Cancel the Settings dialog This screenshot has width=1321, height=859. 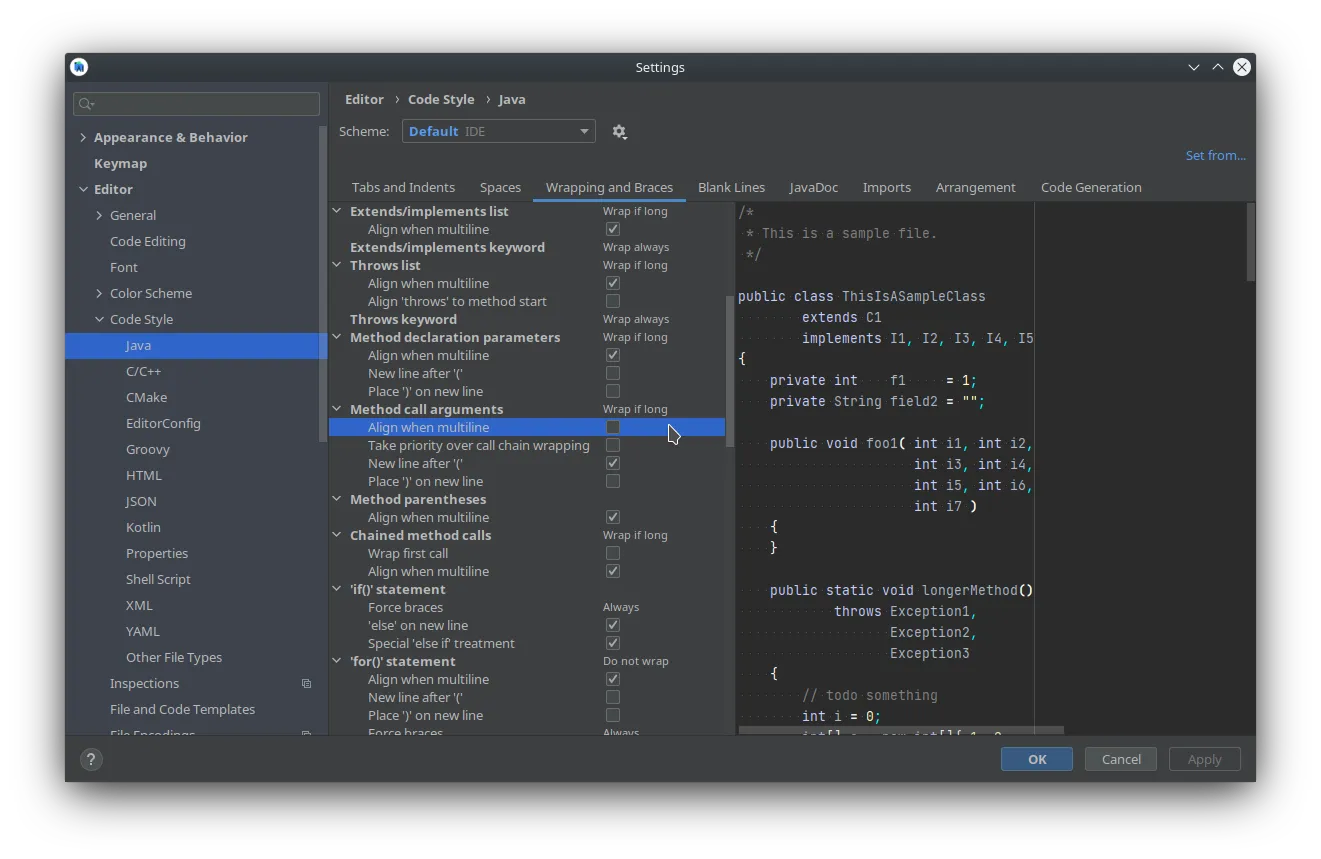tap(1121, 759)
